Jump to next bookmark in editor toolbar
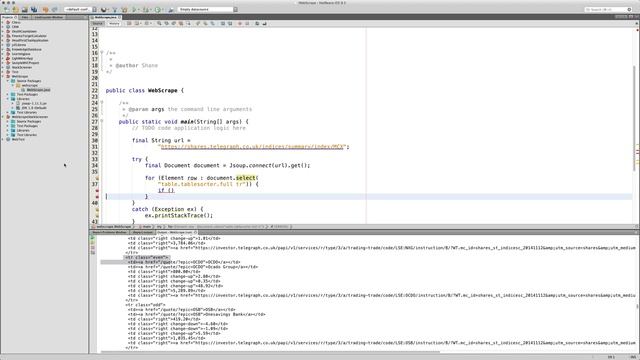This screenshot has width=640, height=360. [205, 24]
